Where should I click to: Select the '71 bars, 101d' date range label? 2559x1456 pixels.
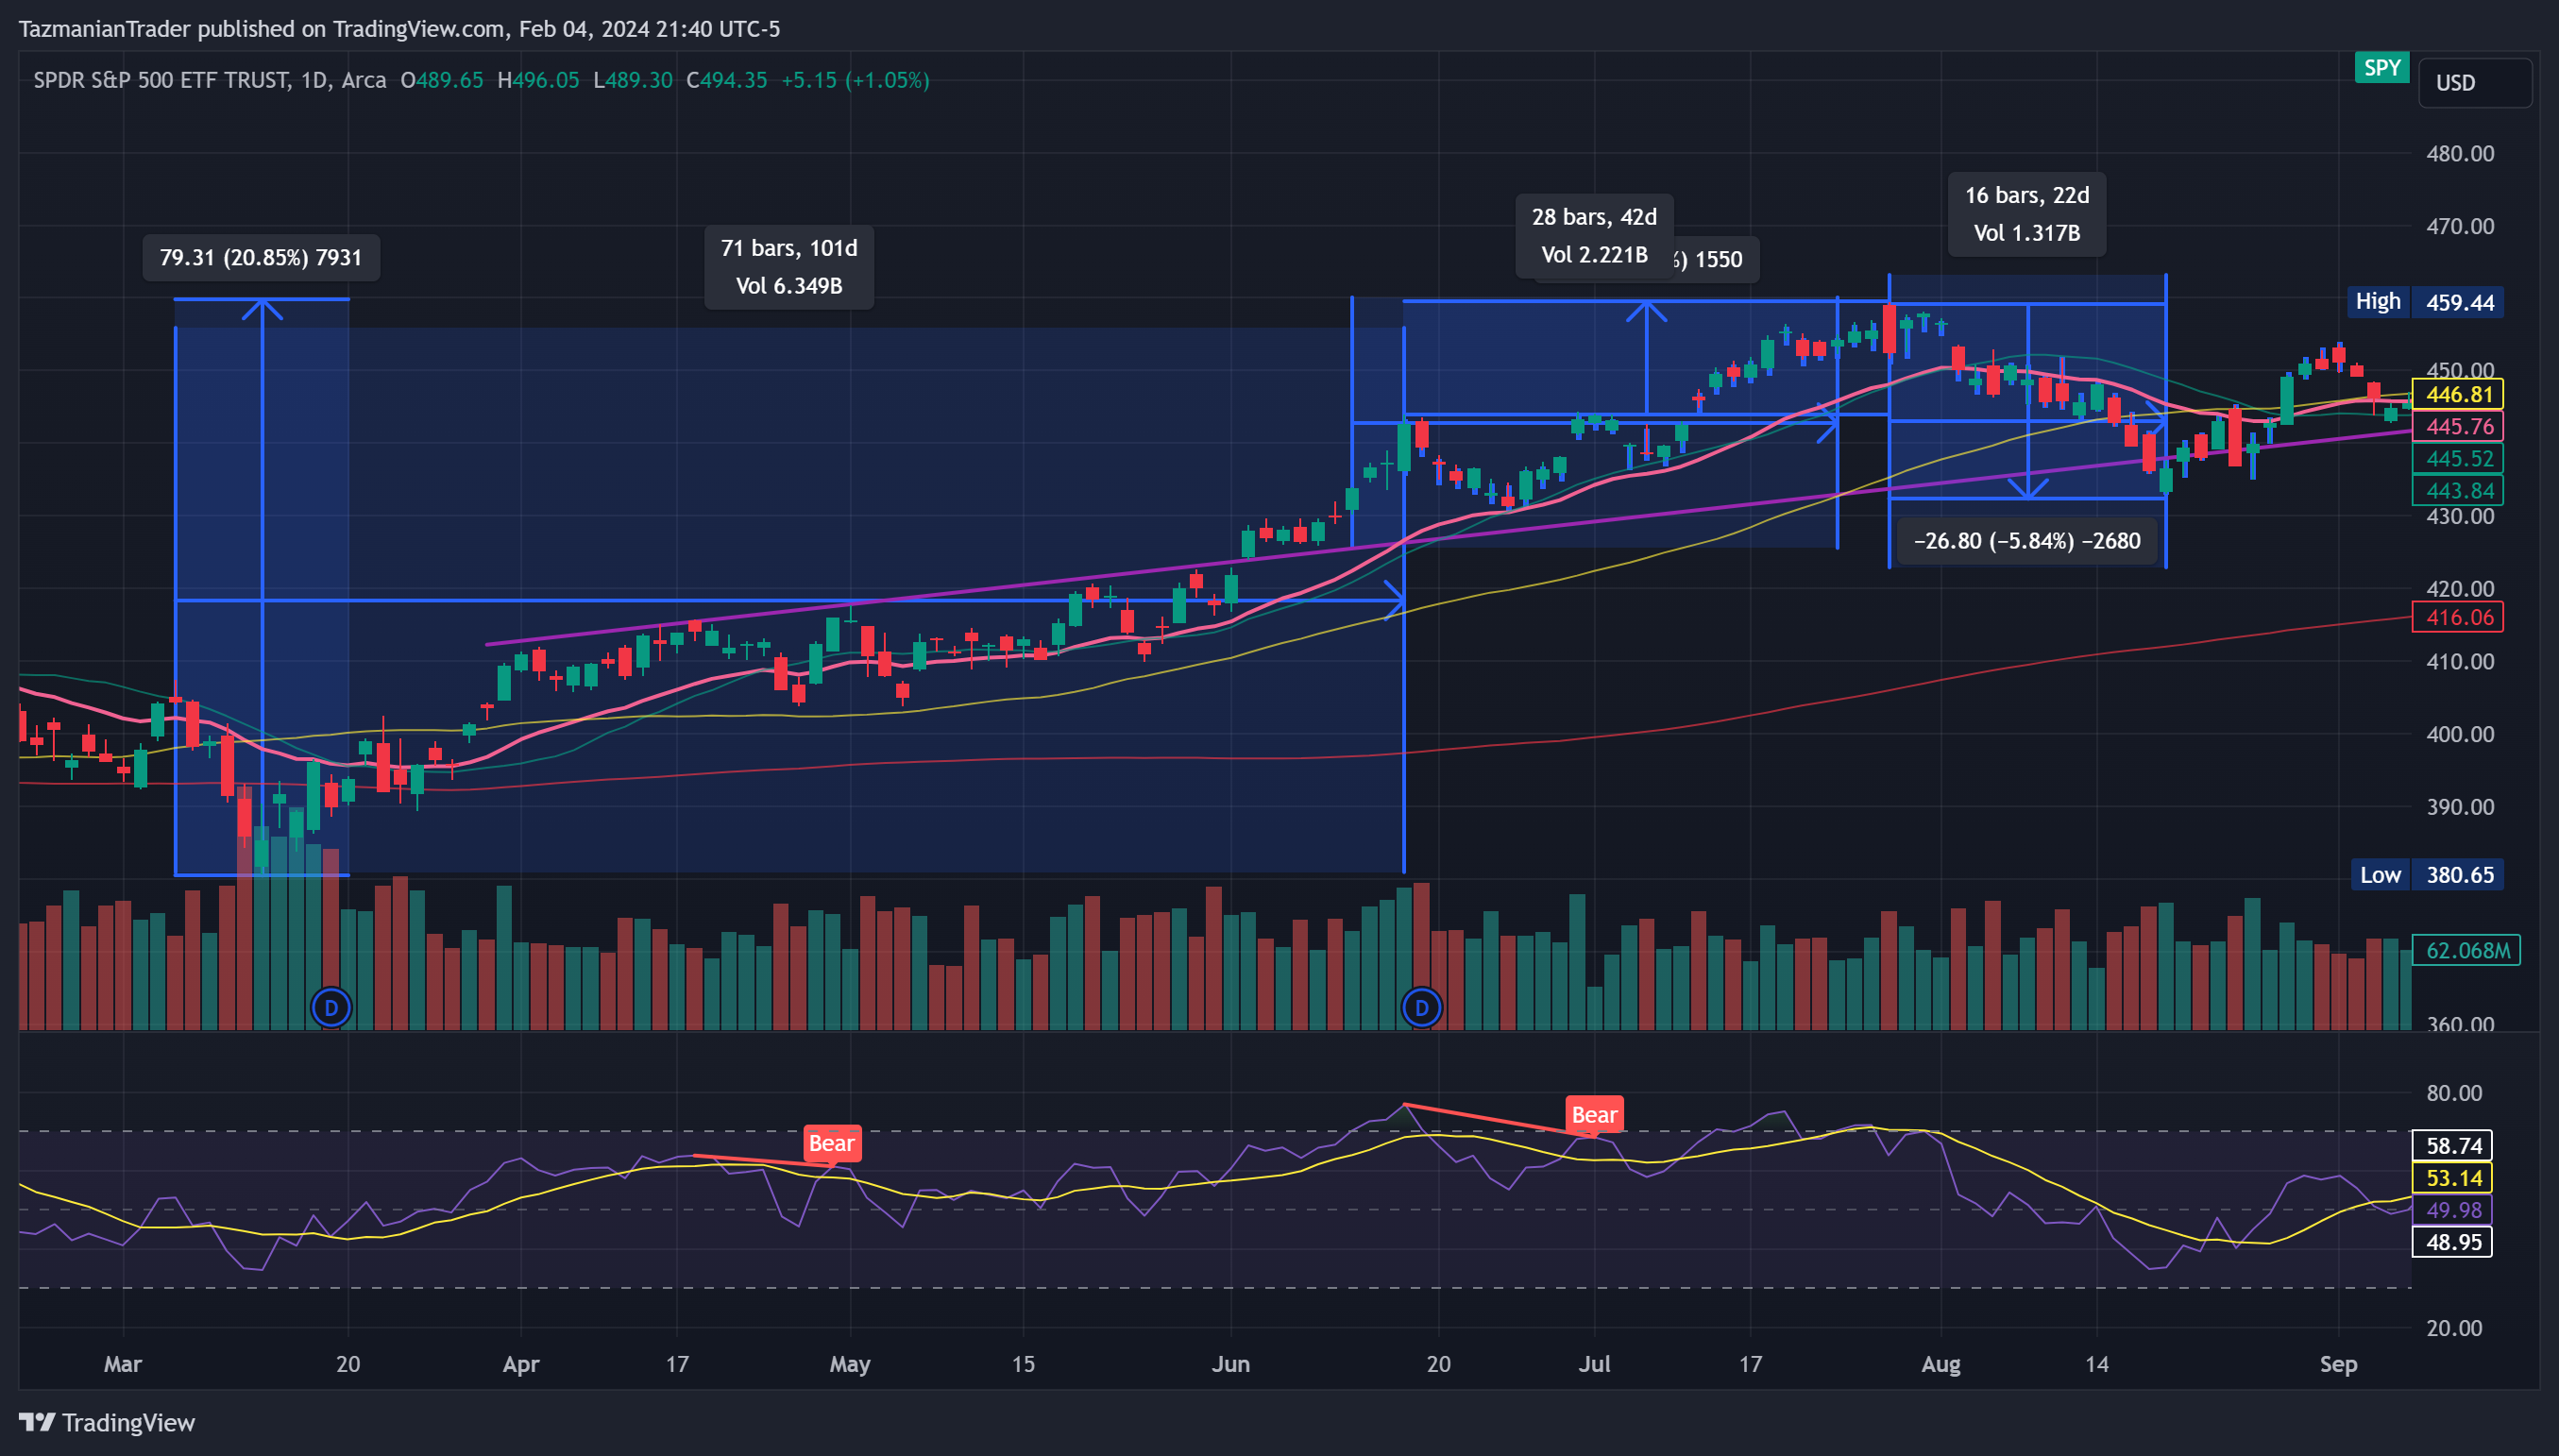coord(789,267)
